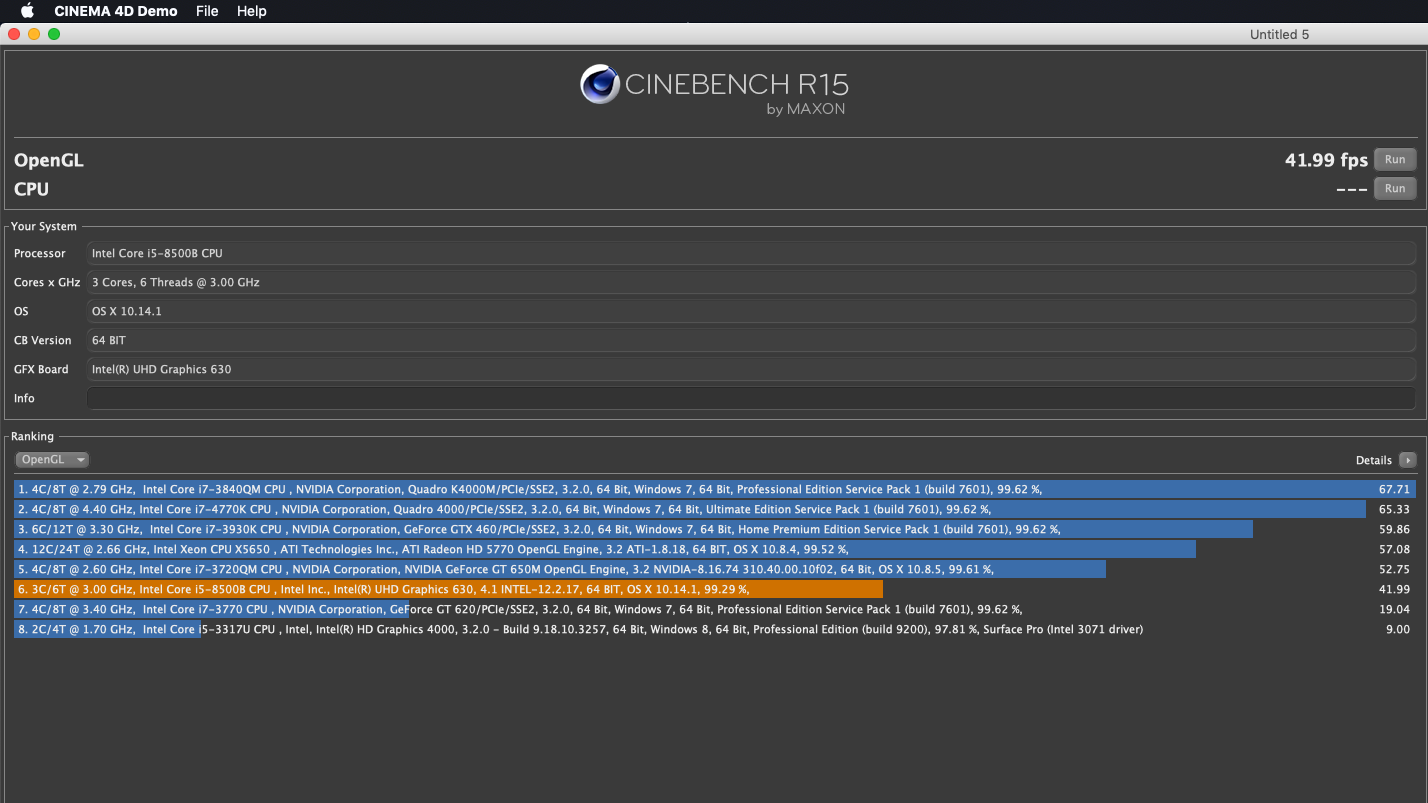The width and height of the screenshot is (1428, 803).
Task: Click the OS value OS X 10.14.1
Action: tap(751, 311)
